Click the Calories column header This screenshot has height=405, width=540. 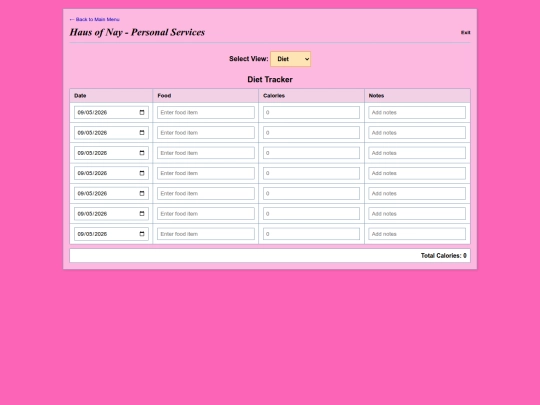coord(311,96)
